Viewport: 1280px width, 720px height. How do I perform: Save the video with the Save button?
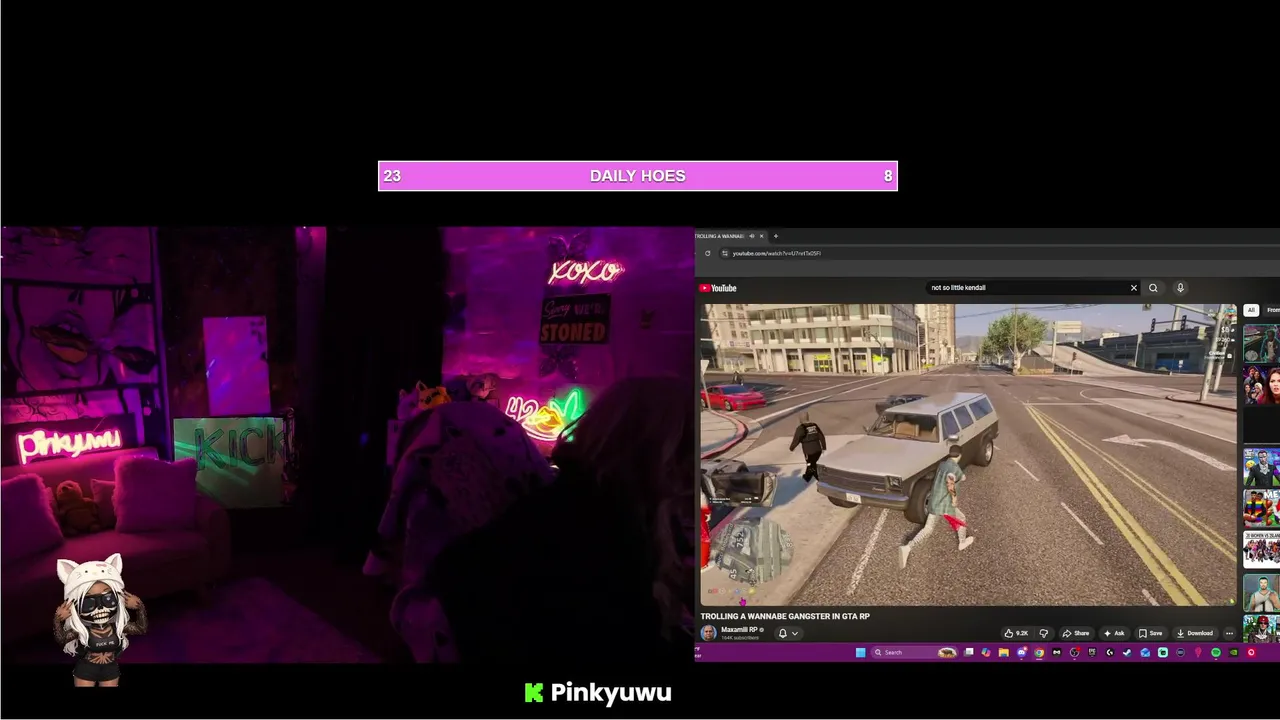(1151, 633)
